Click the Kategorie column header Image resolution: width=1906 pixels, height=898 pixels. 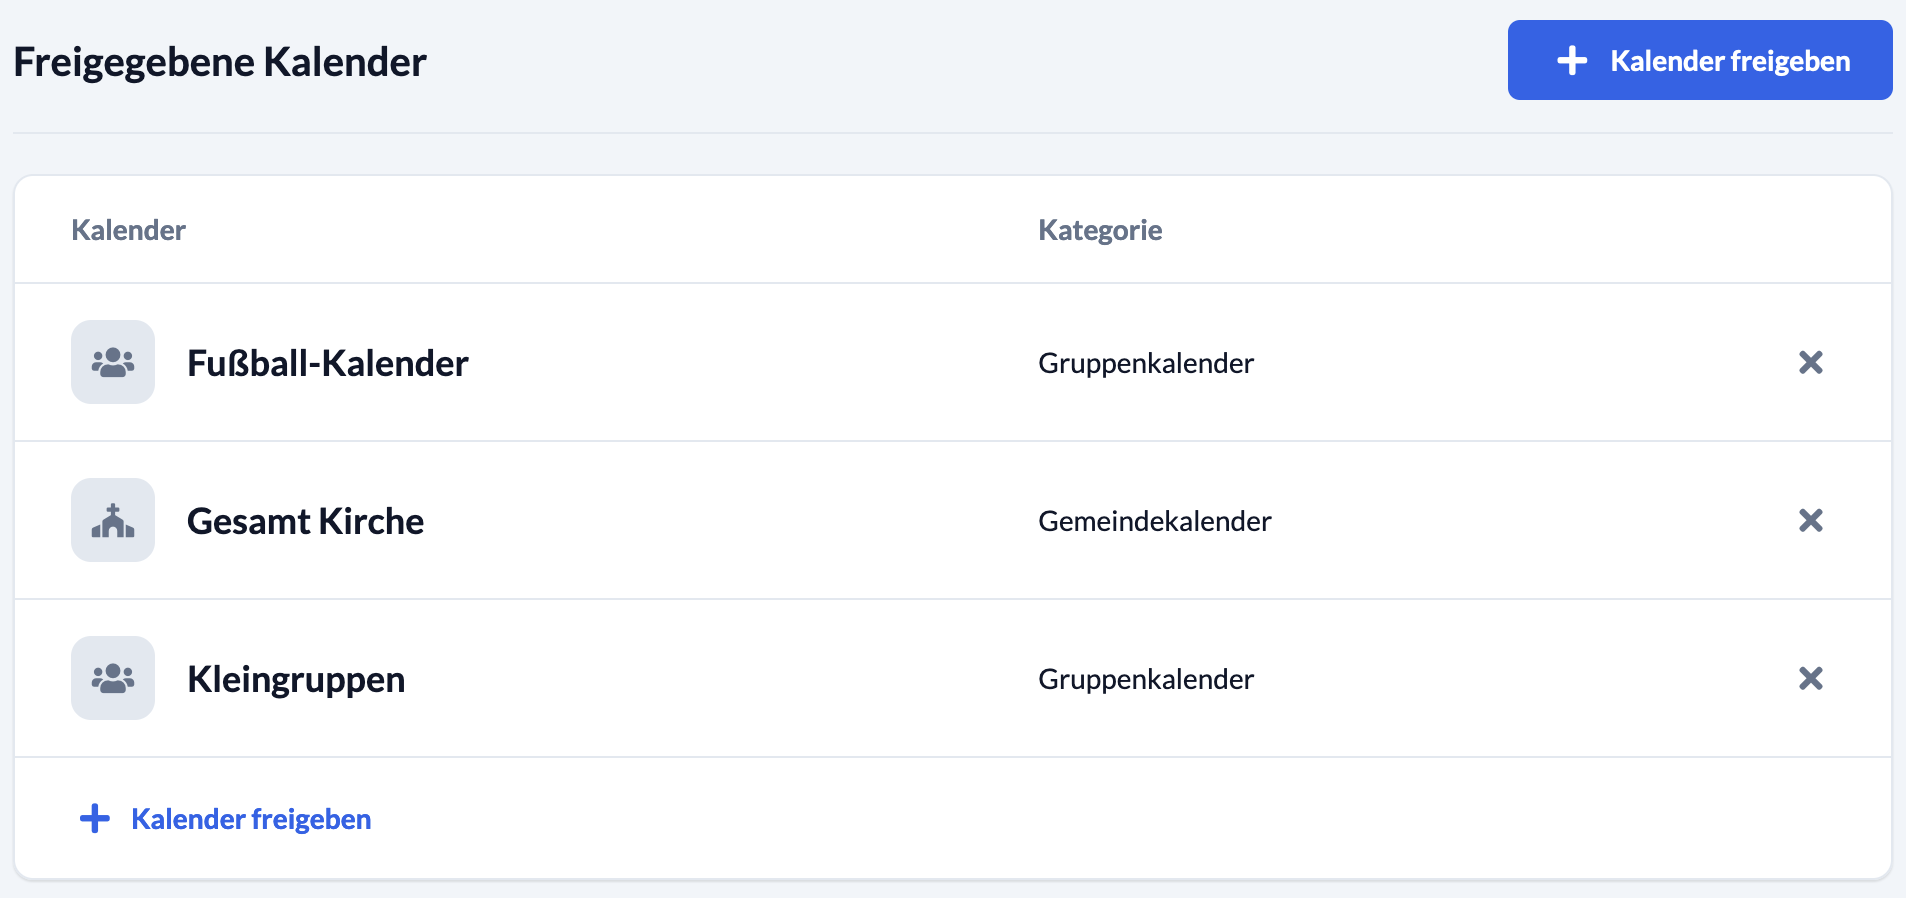pyautogui.click(x=1100, y=230)
